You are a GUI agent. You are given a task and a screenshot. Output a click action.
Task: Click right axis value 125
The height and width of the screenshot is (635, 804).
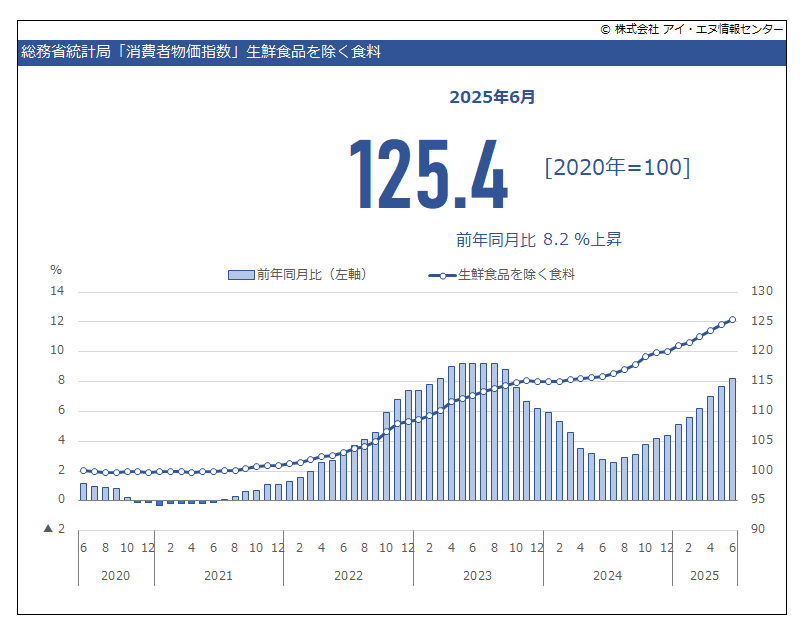762,321
